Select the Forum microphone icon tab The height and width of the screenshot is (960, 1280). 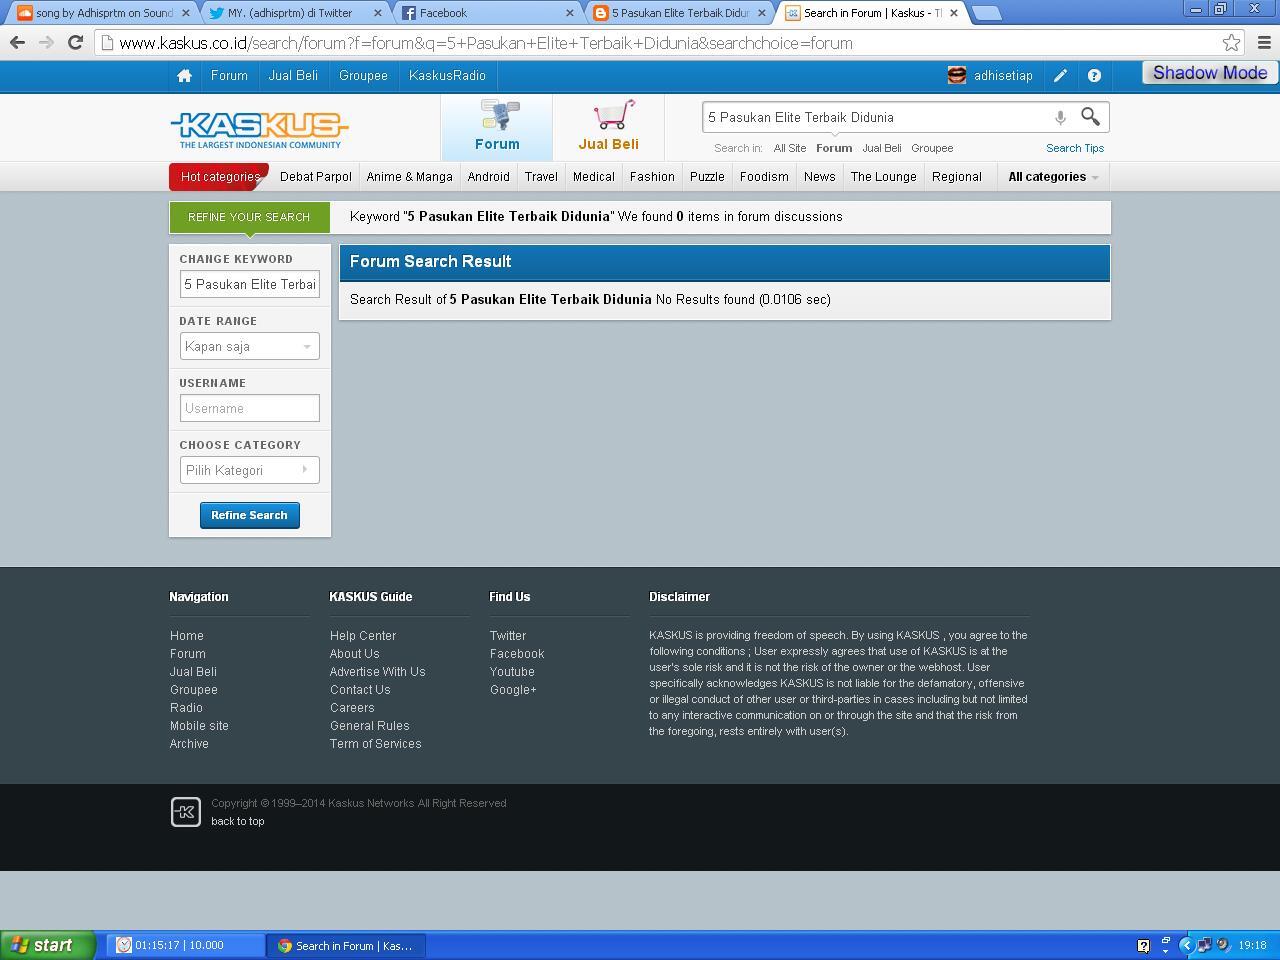coord(497,127)
